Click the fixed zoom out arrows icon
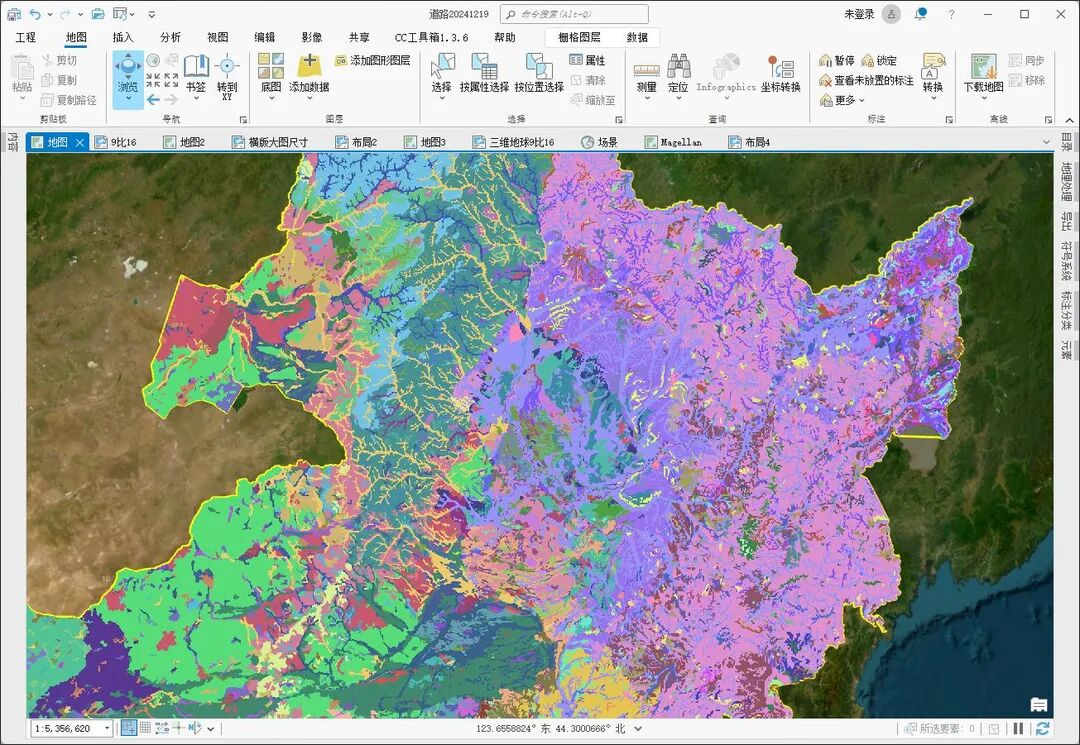The image size is (1080, 745). pyautogui.click(x=171, y=80)
